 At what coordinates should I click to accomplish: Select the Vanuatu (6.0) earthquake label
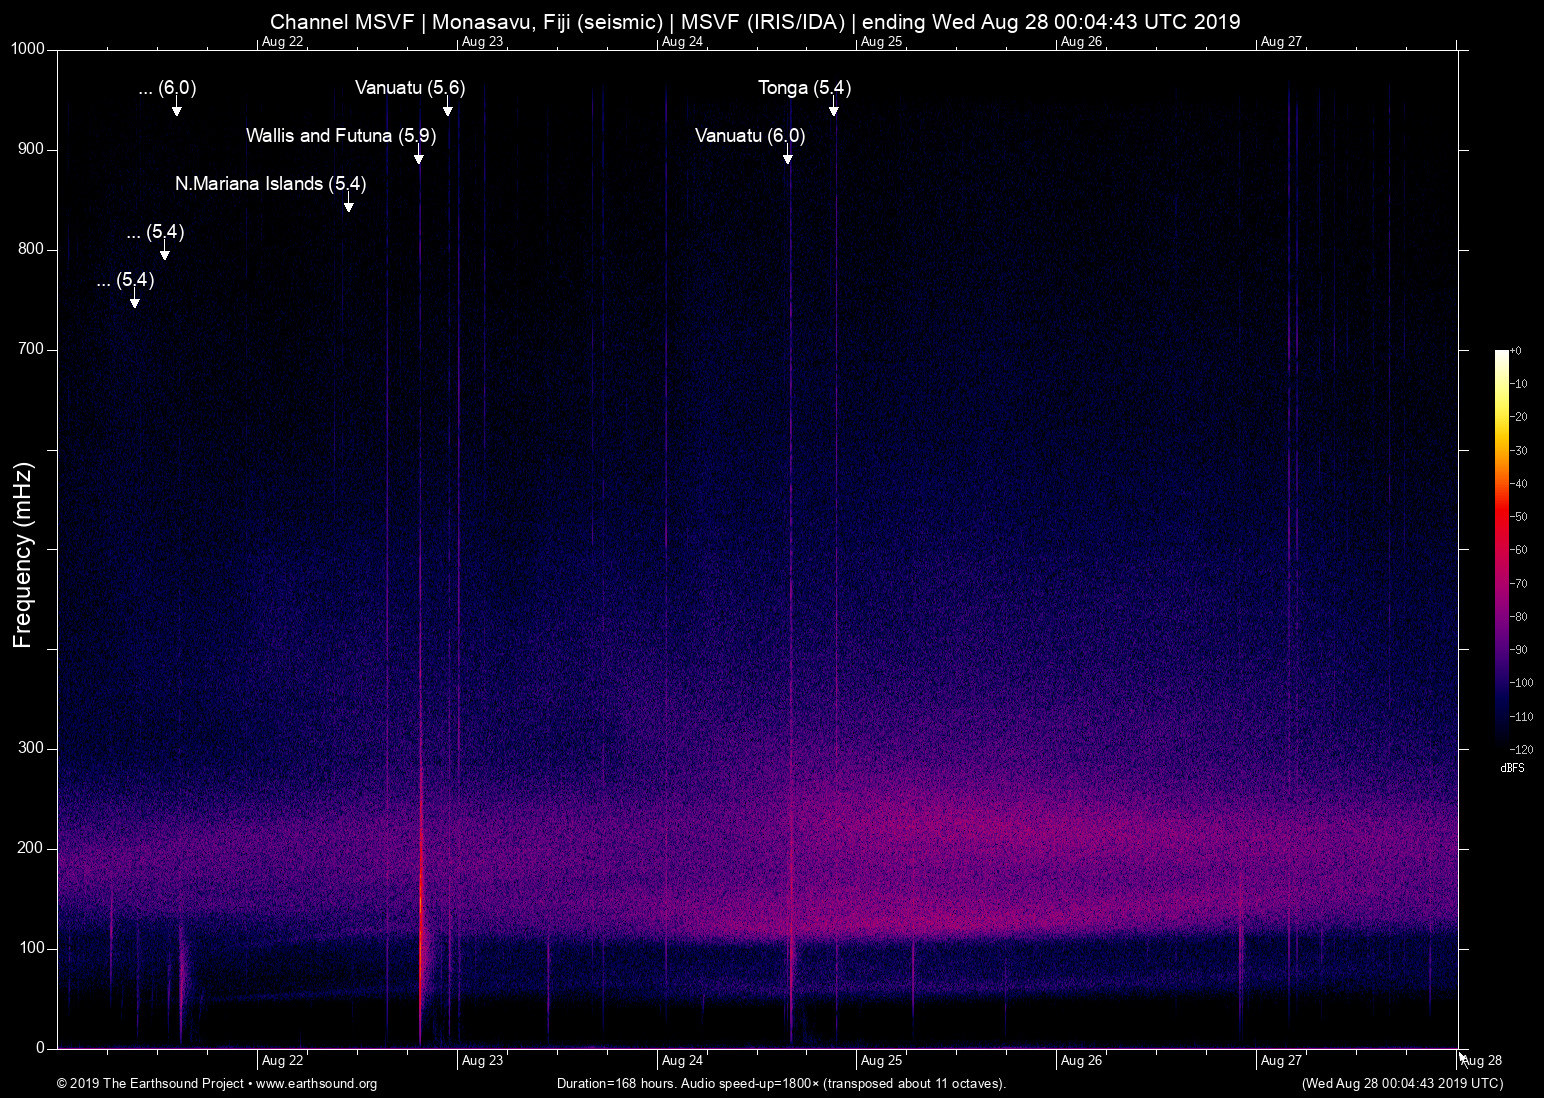750,136
